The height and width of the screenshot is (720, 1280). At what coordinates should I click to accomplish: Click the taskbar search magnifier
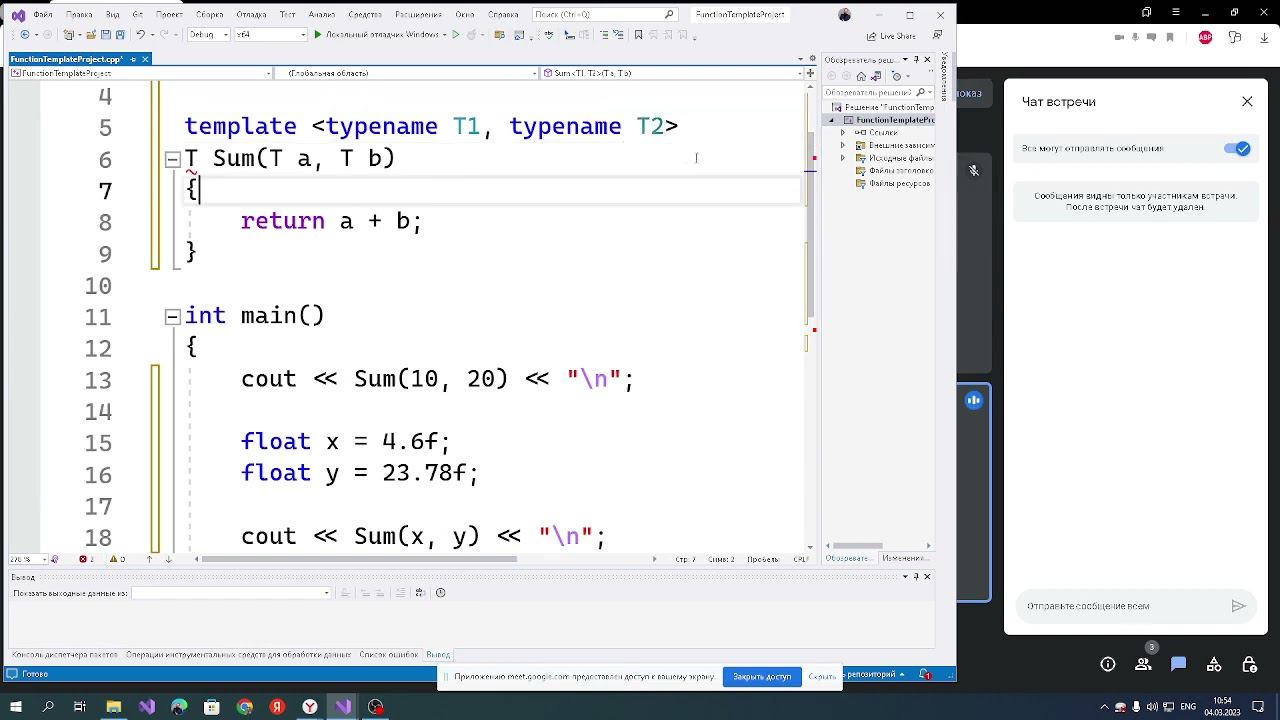pos(47,707)
